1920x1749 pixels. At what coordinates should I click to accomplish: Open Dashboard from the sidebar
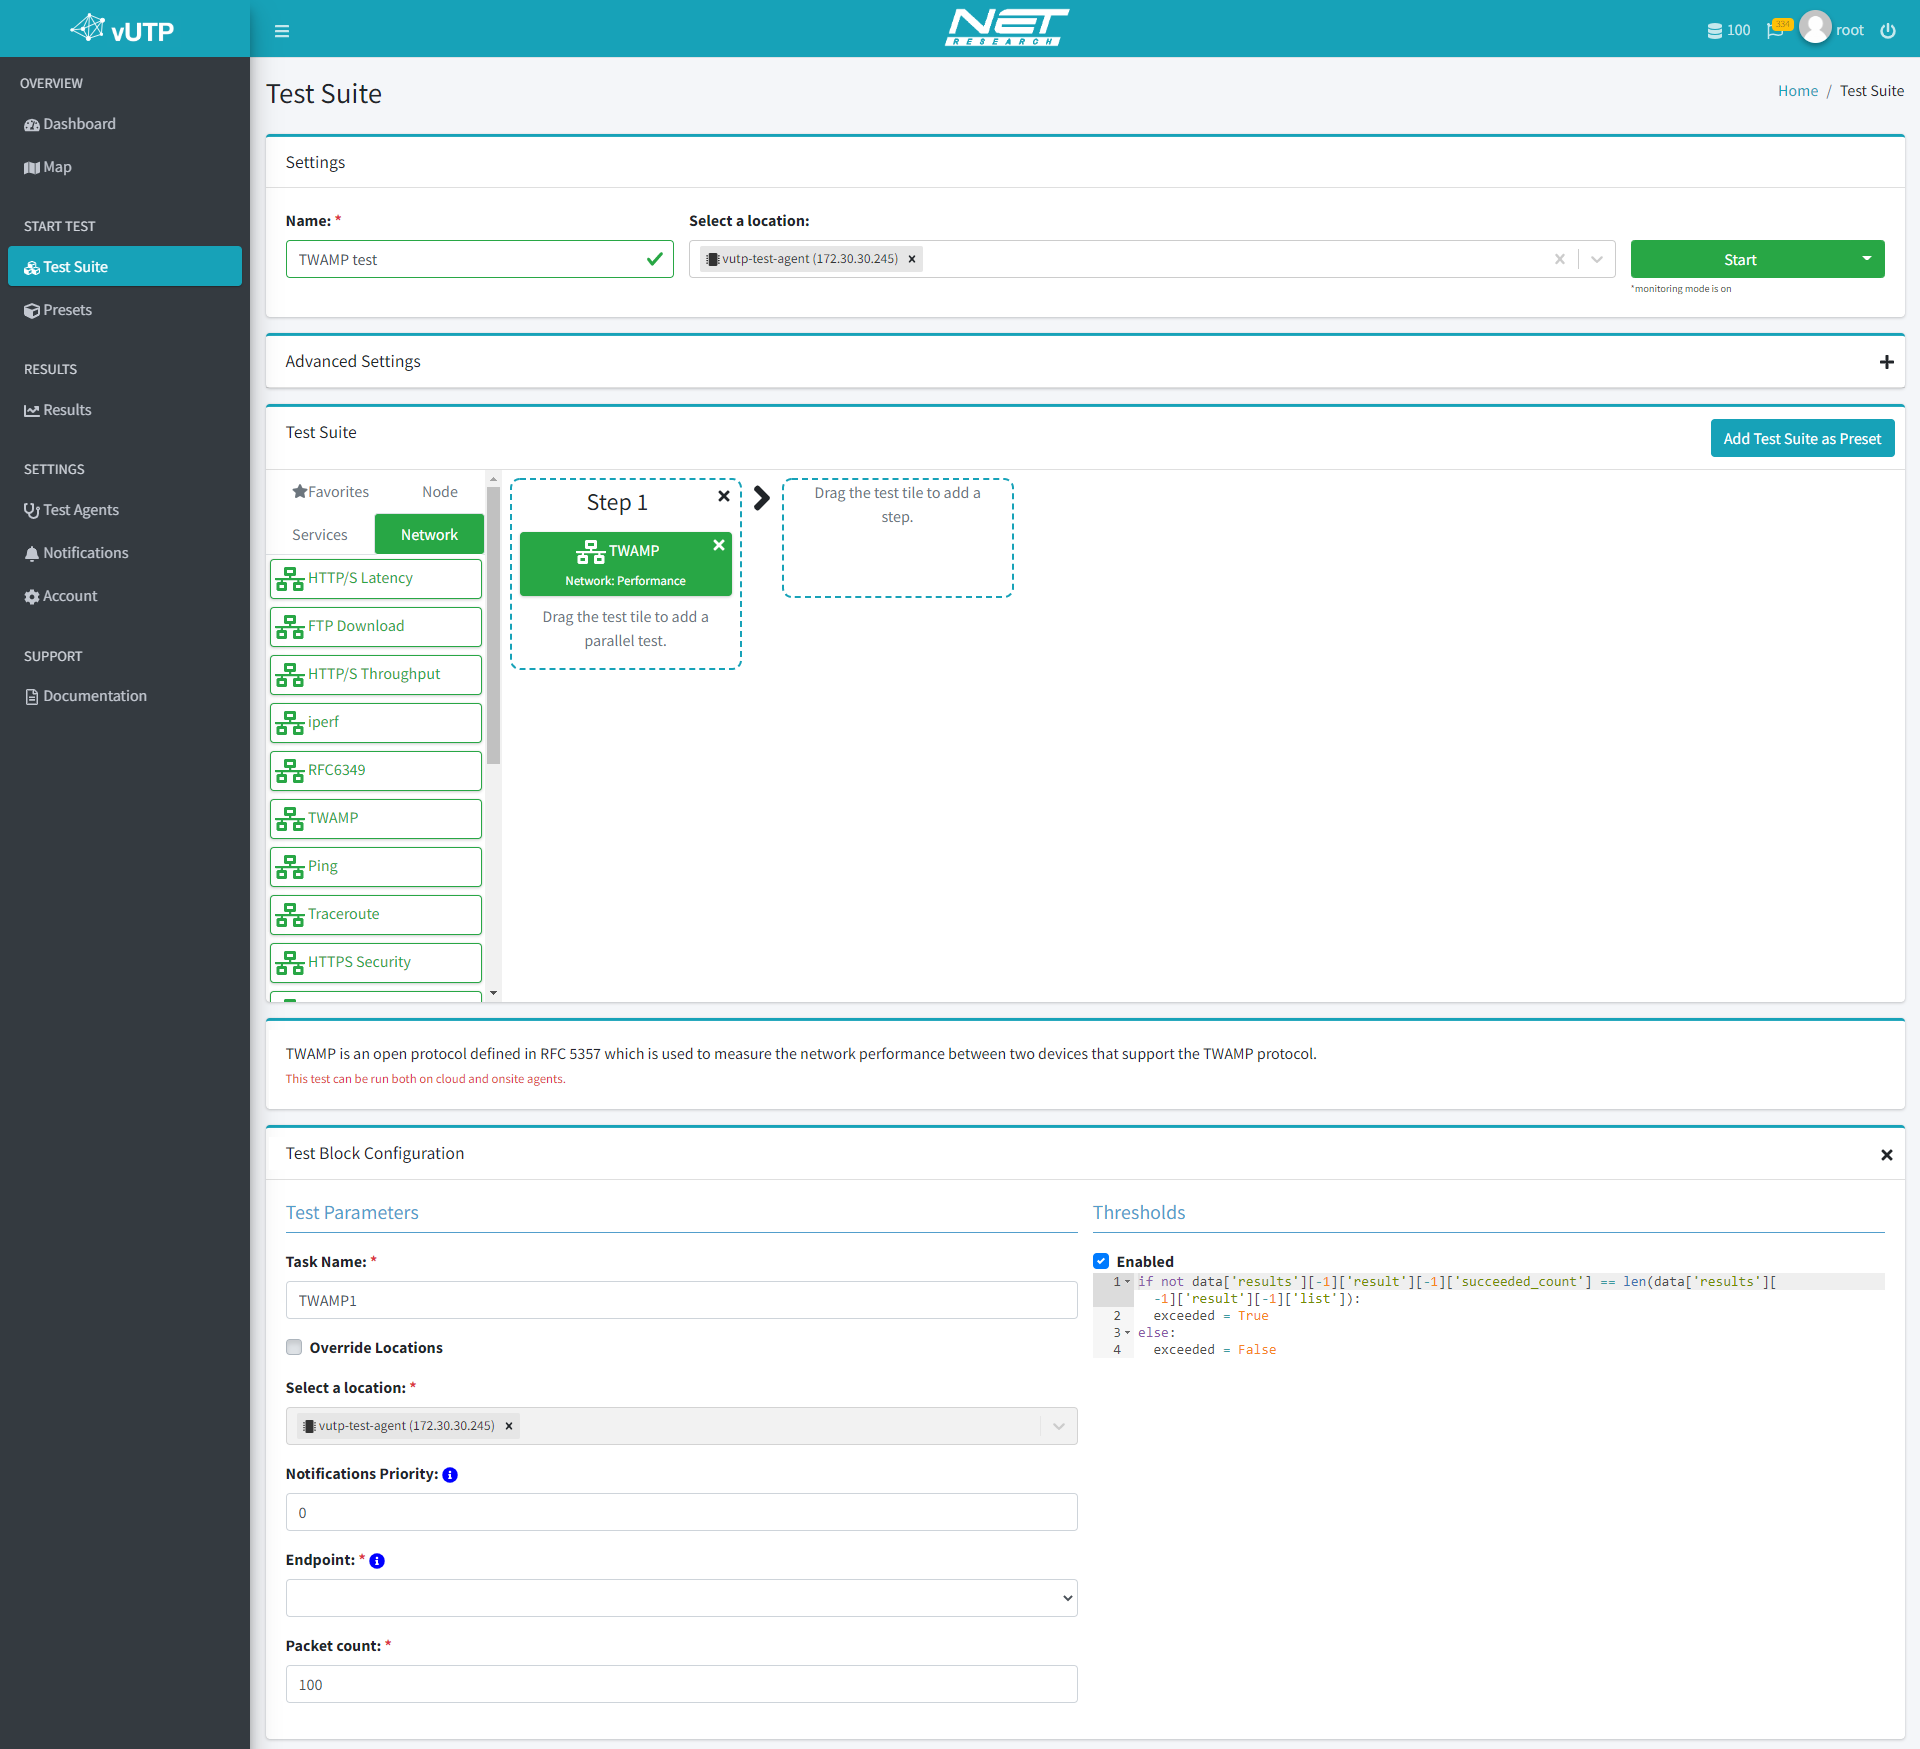point(125,124)
